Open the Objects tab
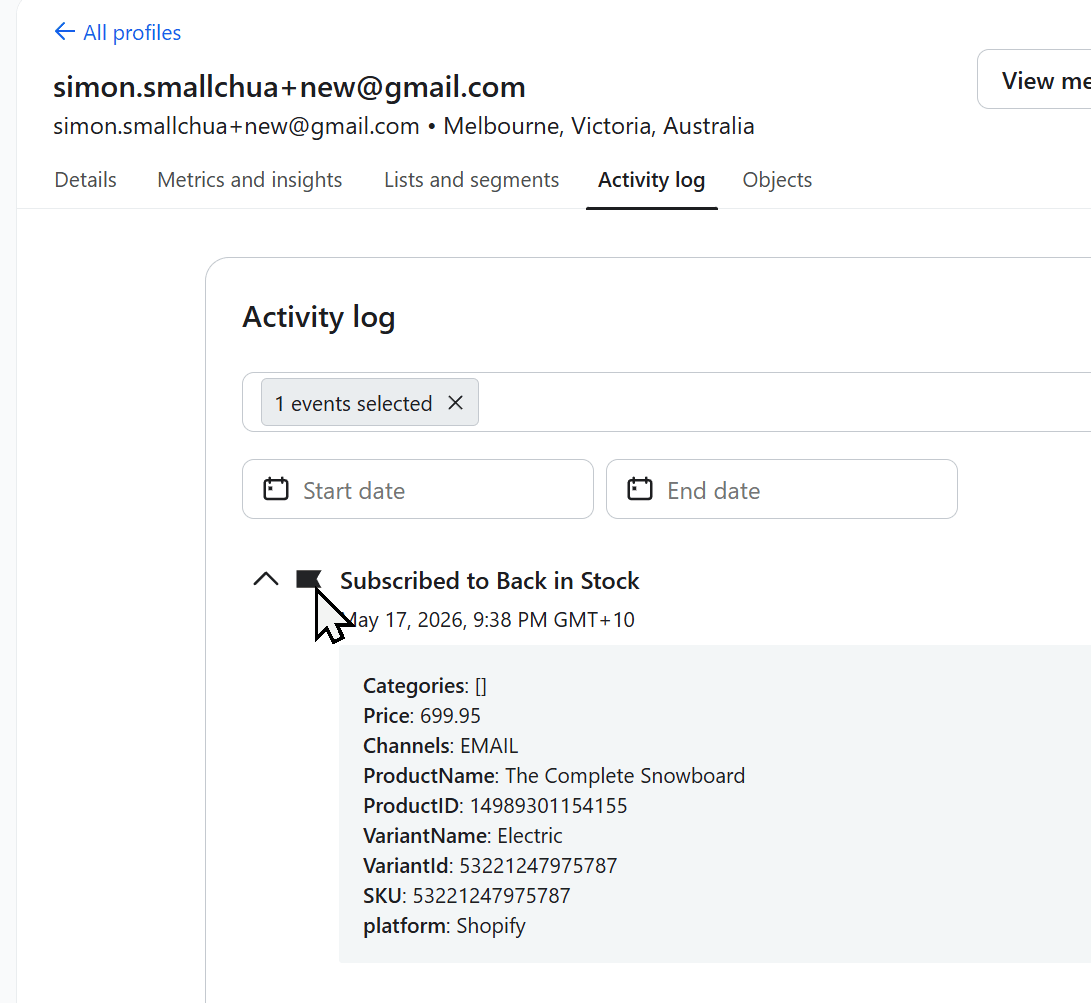Screen dimensions: 1091x1003 [777, 179]
